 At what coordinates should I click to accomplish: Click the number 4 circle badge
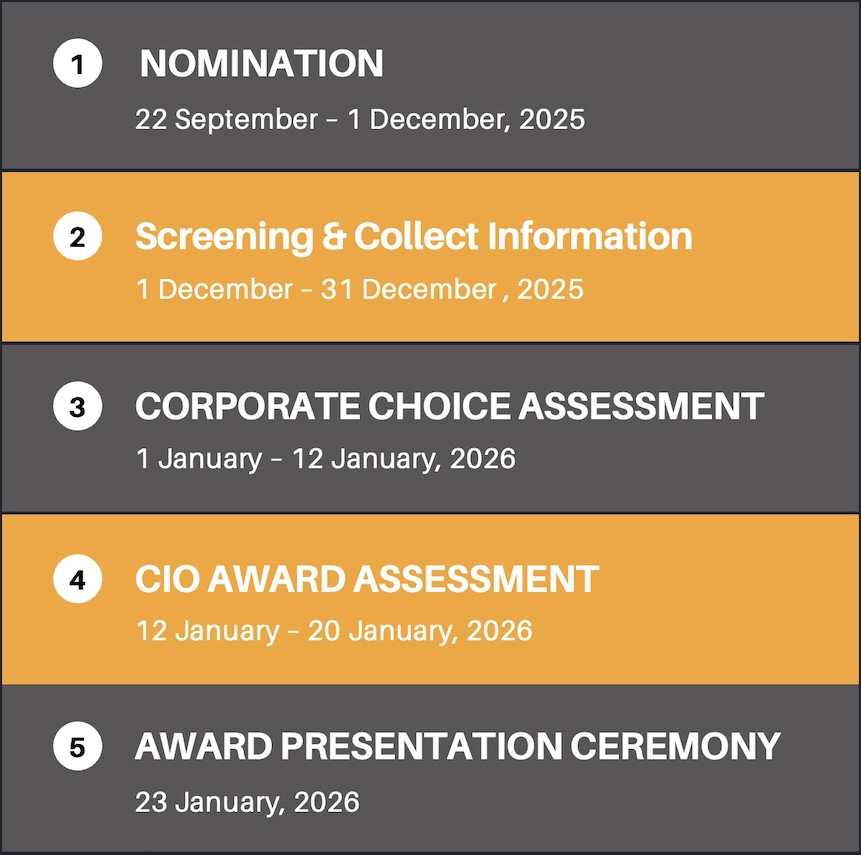pyautogui.click(x=78, y=579)
